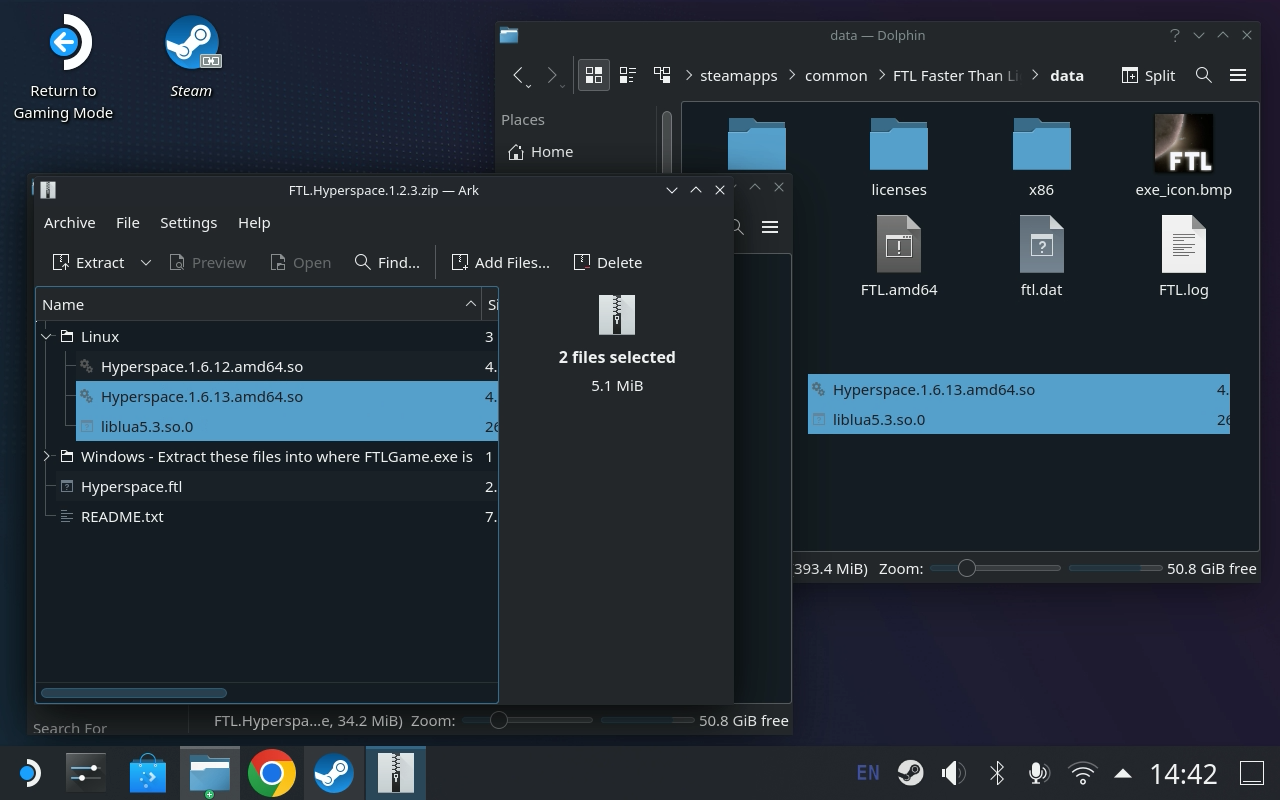Open Google Chrome from the taskbar
Viewport: 1280px width, 800px height.
tap(271, 773)
